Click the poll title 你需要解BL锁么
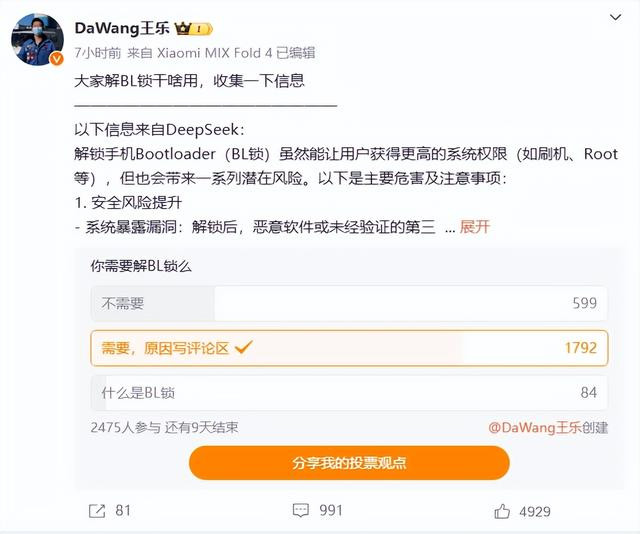This screenshot has width=640, height=534. [141, 266]
